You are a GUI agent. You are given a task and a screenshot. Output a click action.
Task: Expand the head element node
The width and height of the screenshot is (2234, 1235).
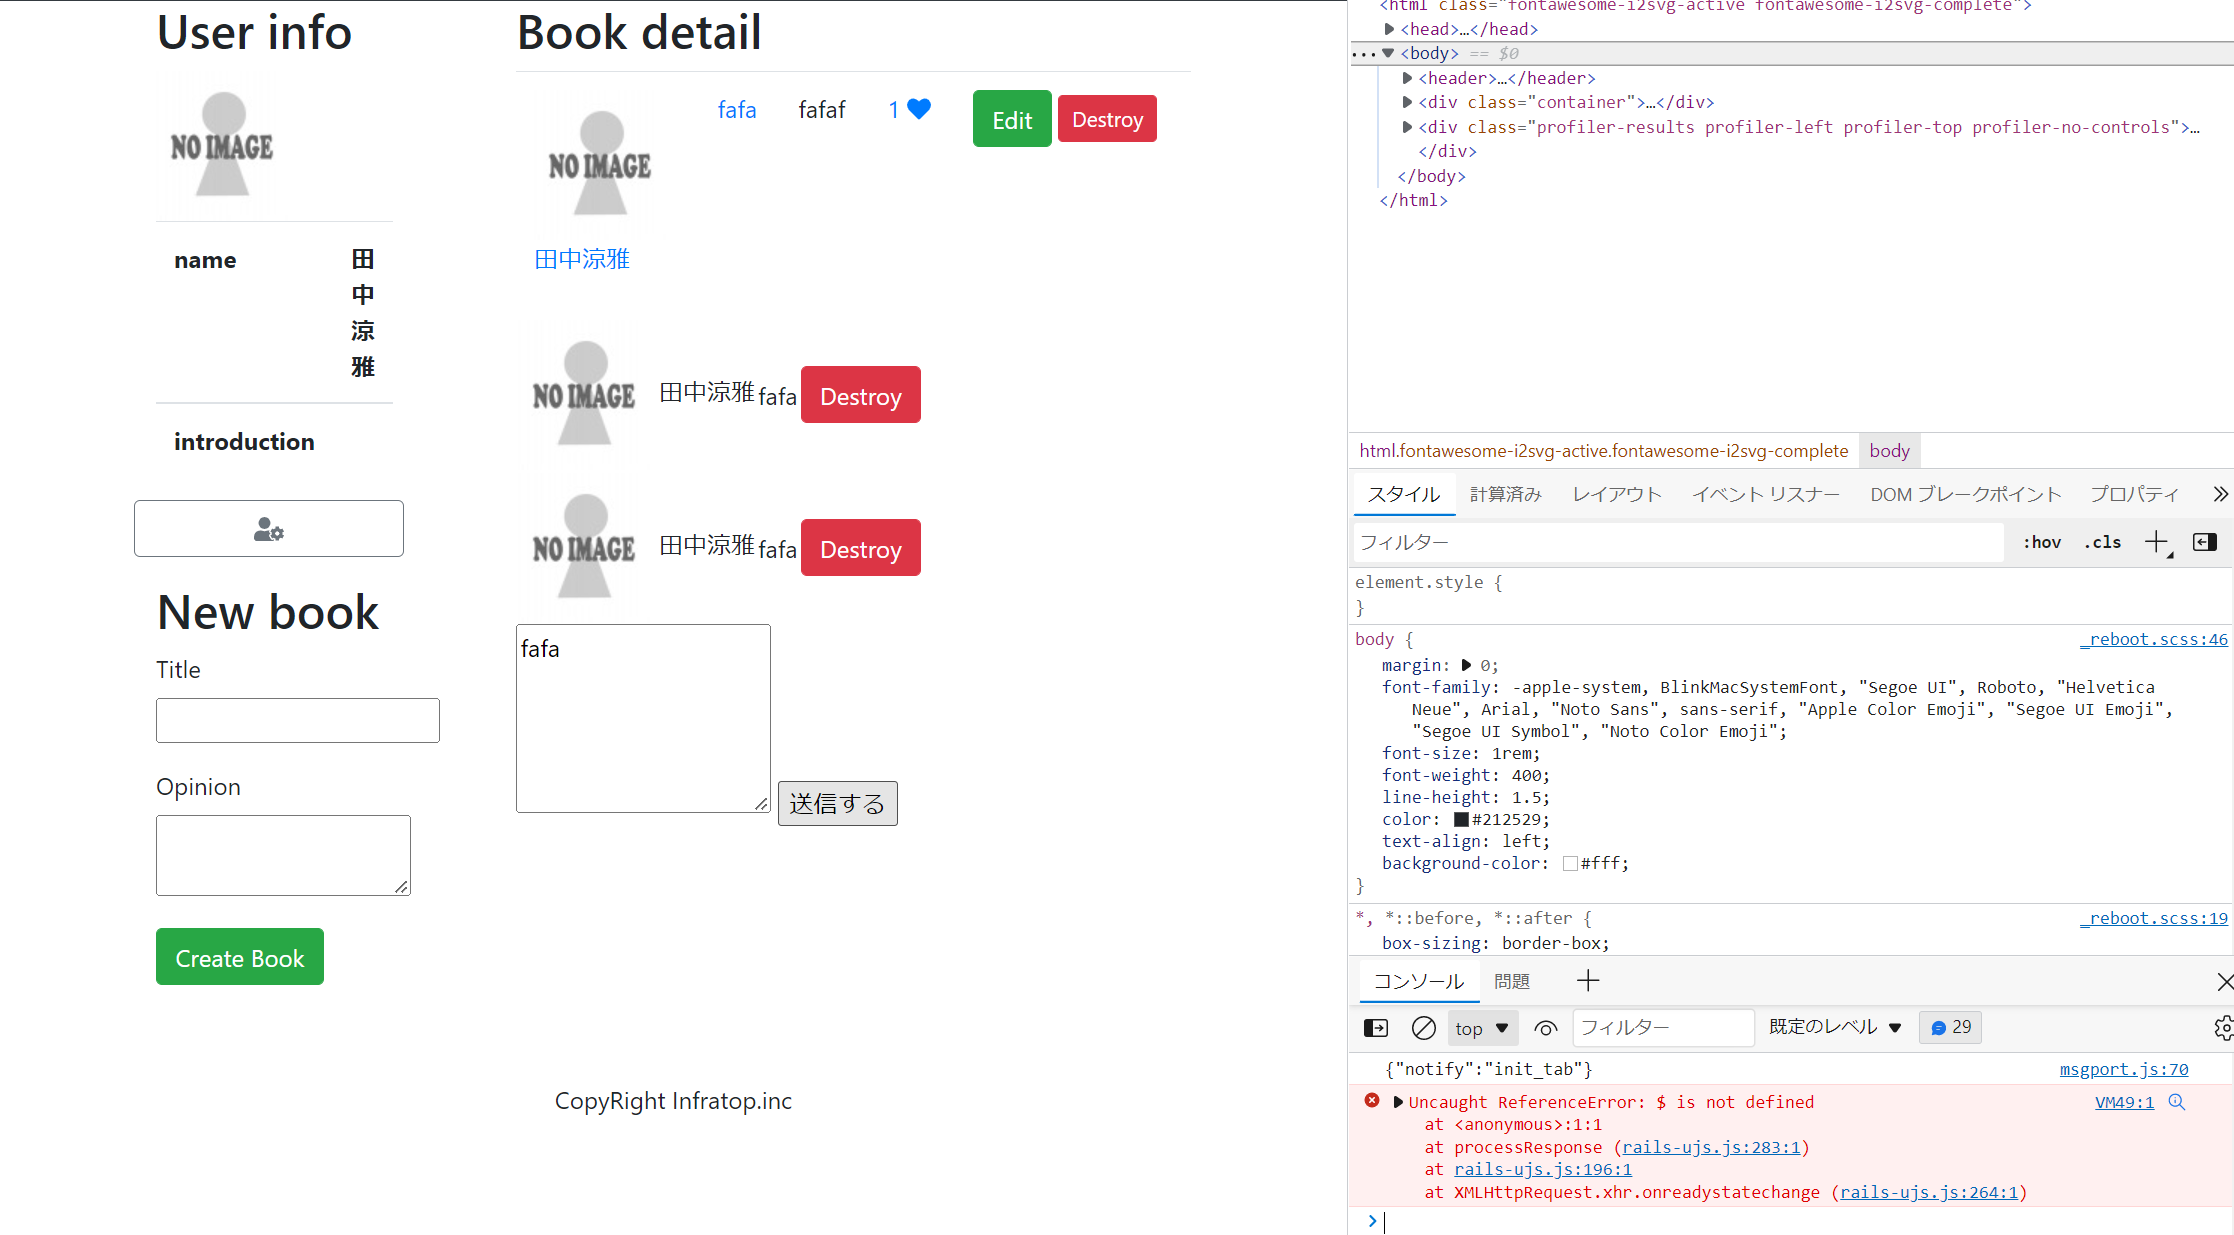tap(1390, 29)
